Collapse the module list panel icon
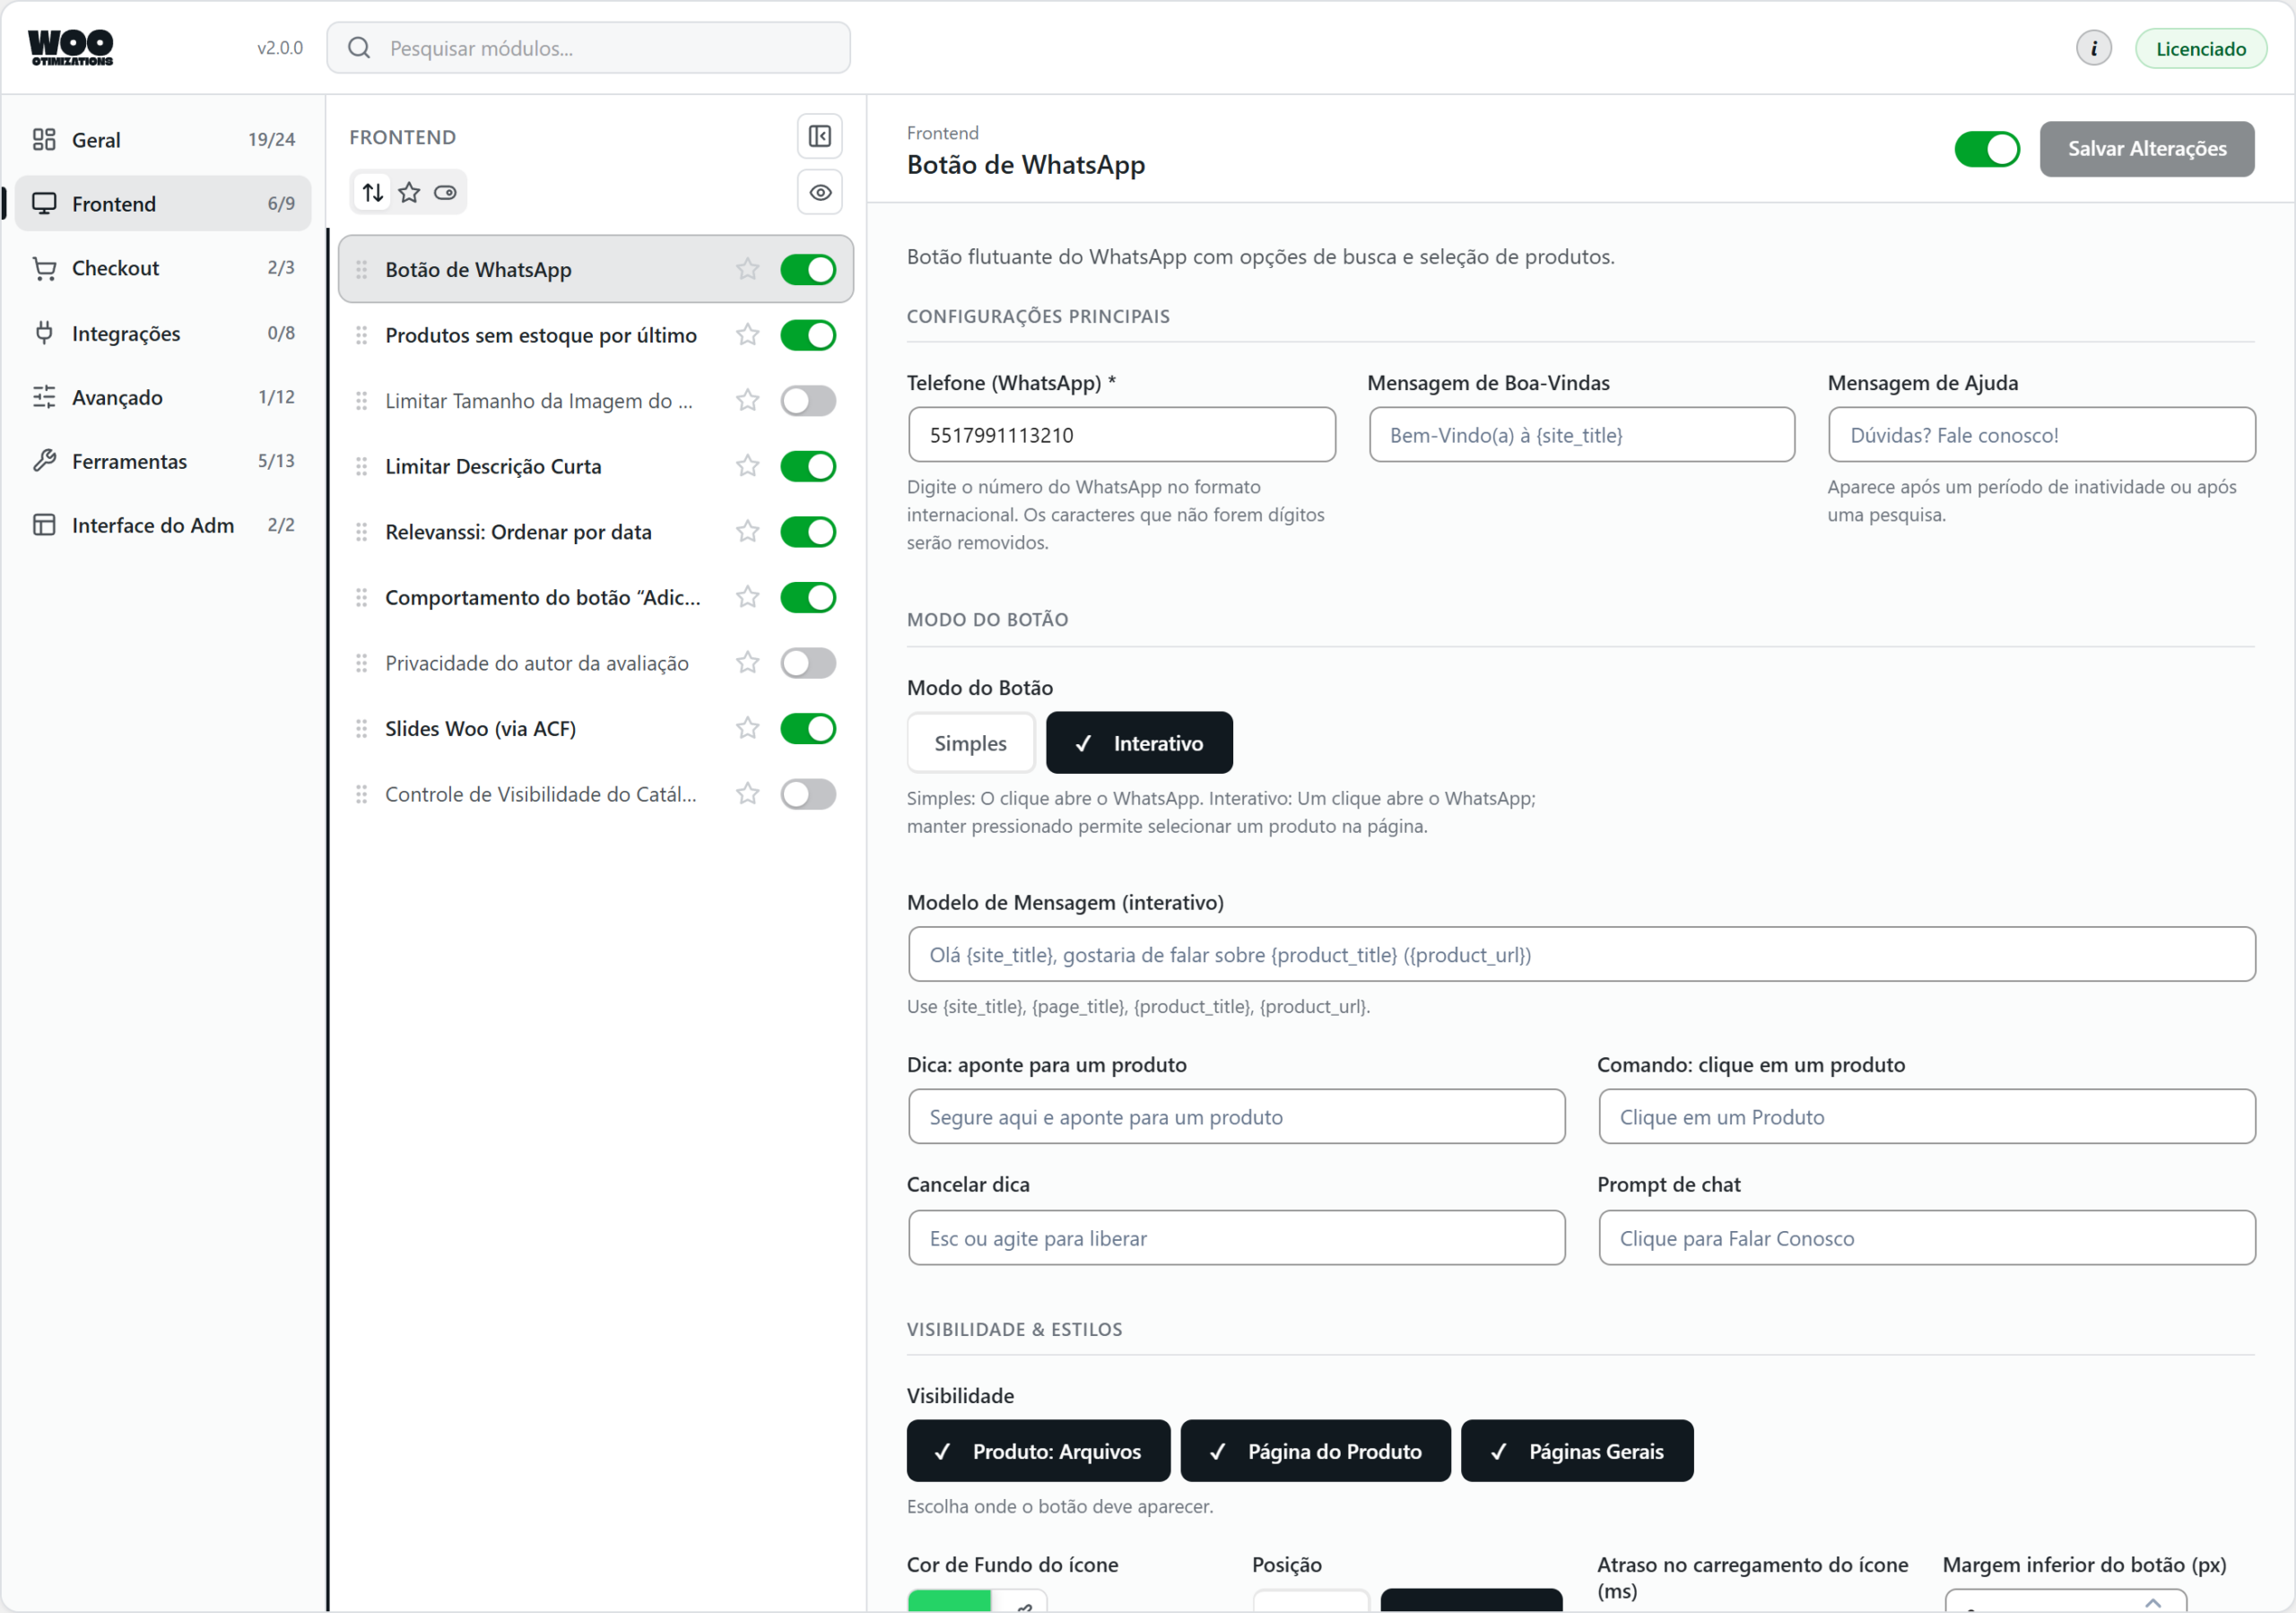Image resolution: width=2296 pixels, height=1613 pixels. (819, 136)
